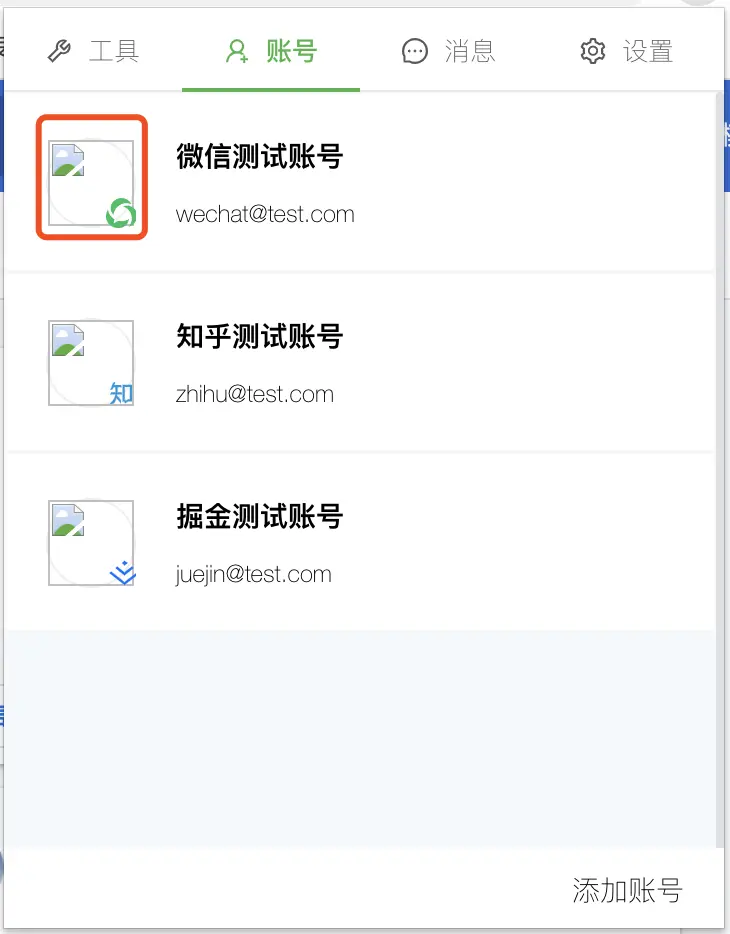Screen dimensions: 730x934
Task: Click the juejin@test.com email text
Action: 254,574
